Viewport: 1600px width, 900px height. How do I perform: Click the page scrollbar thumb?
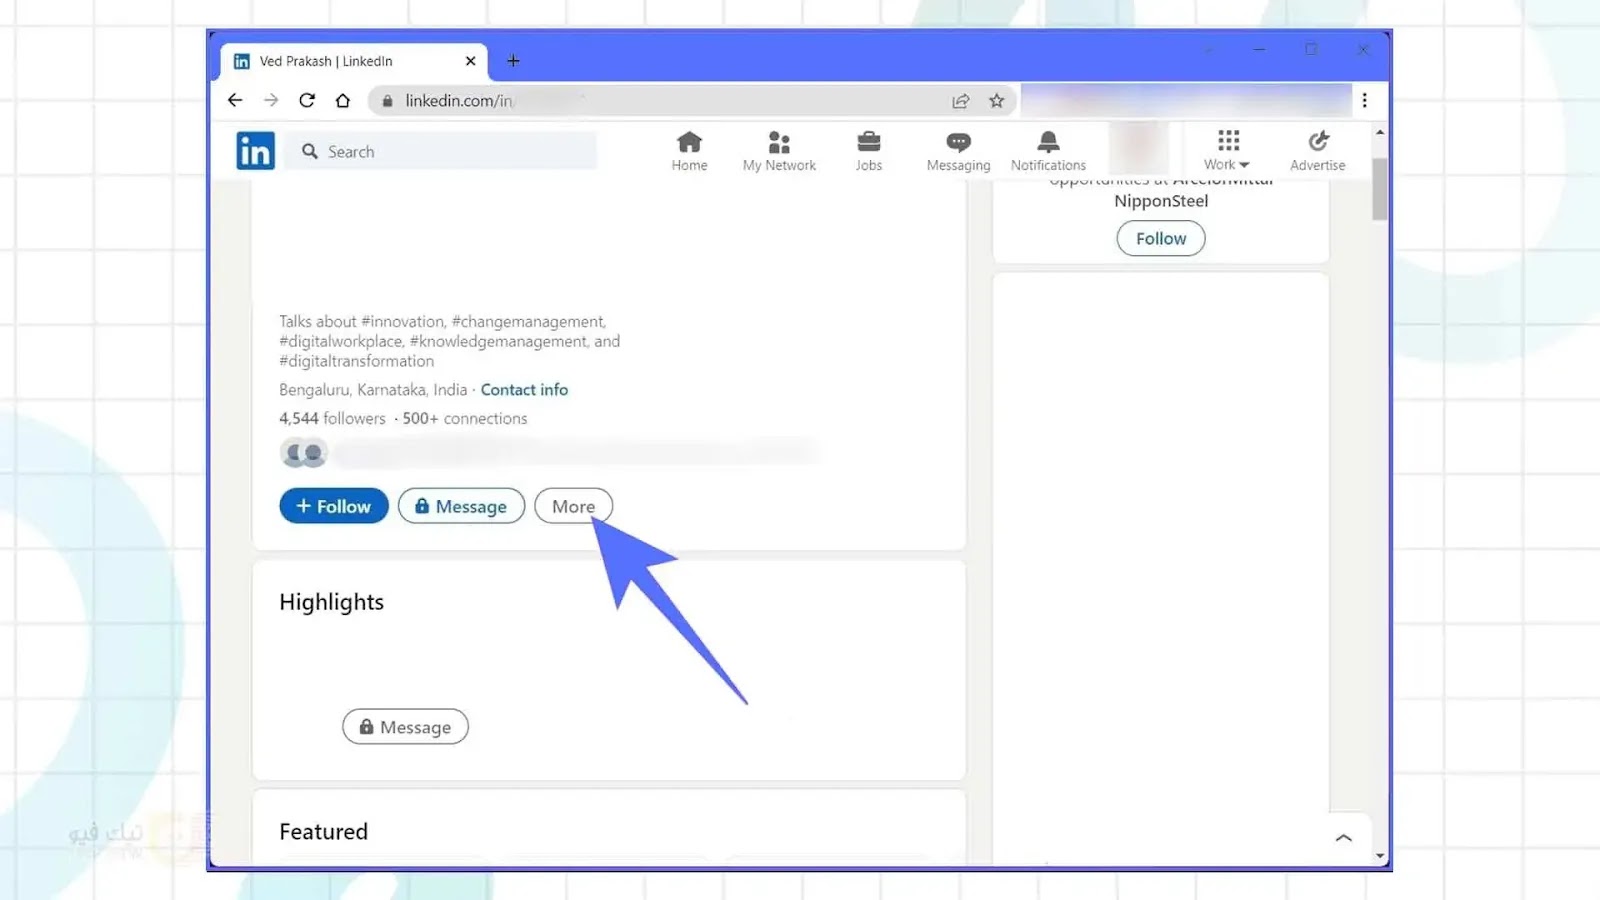1380,189
